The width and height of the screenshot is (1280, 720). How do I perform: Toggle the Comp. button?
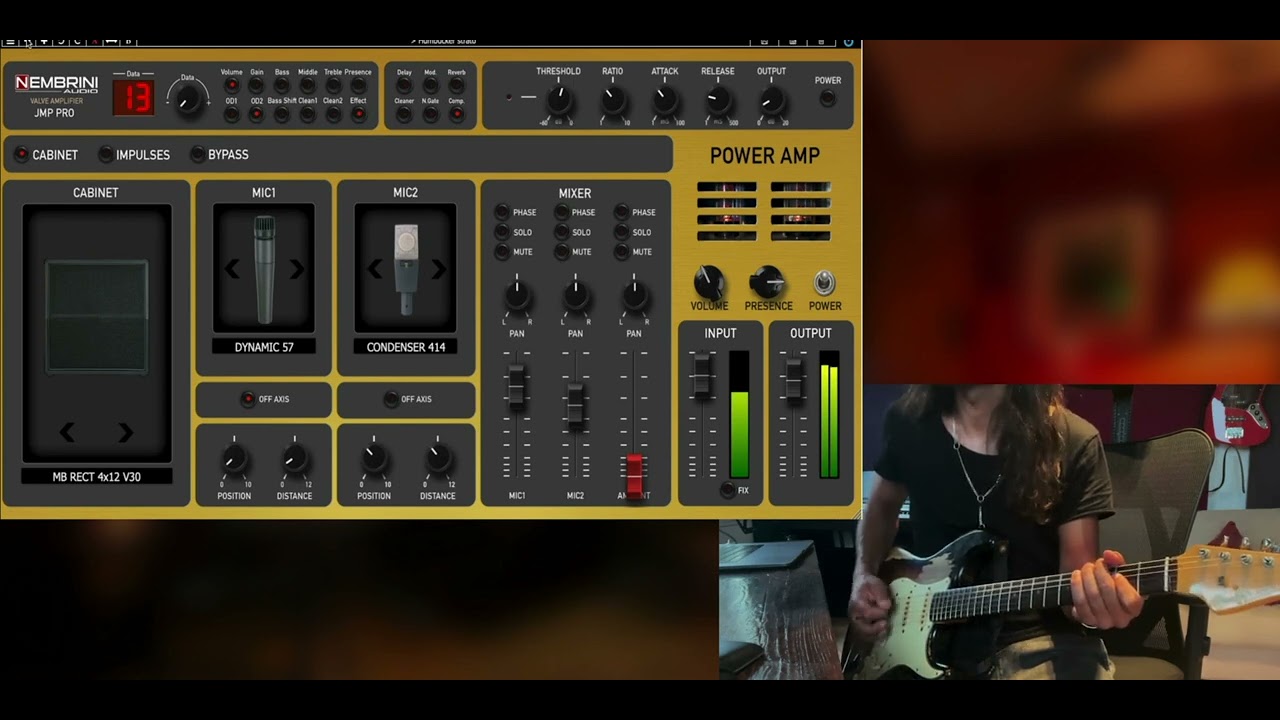(x=456, y=115)
